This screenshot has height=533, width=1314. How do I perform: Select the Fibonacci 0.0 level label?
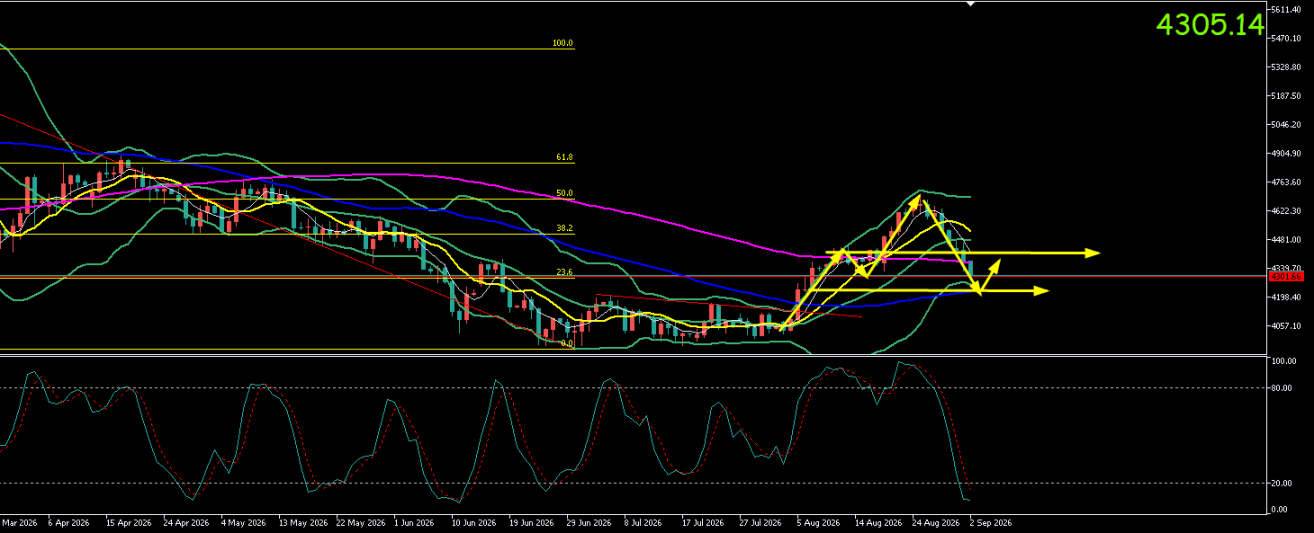click(x=566, y=343)
